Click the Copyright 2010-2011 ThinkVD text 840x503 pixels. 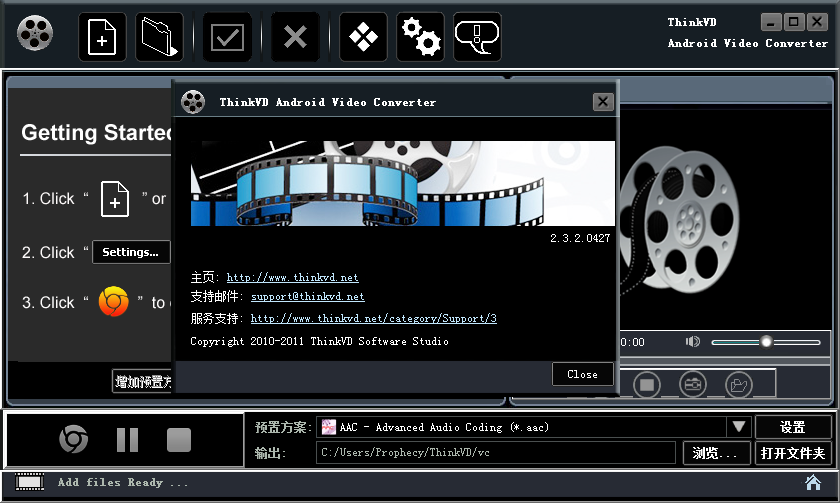click(319, 341)
